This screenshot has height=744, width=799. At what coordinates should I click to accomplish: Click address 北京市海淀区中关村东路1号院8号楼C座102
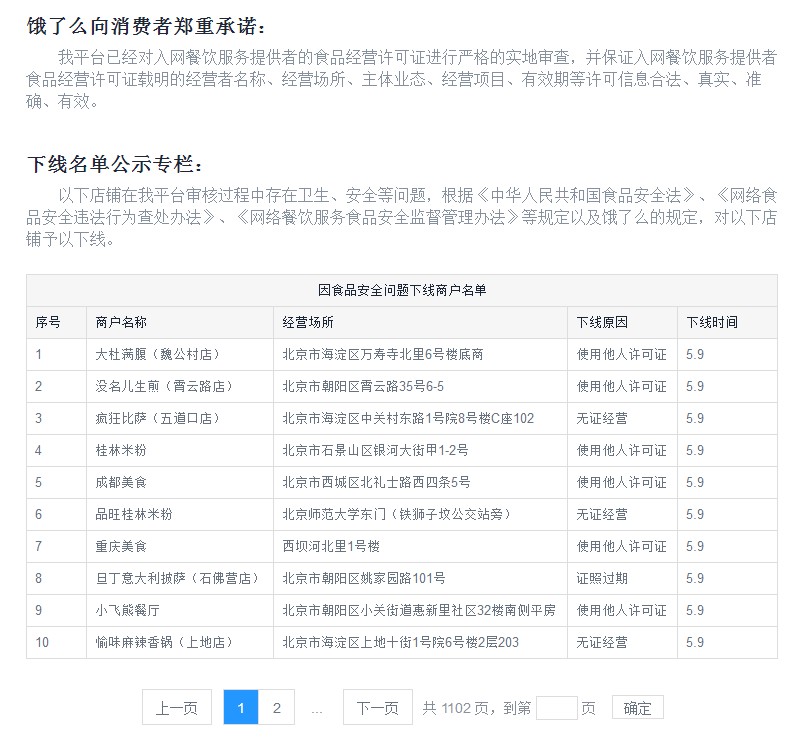(408, 418)
